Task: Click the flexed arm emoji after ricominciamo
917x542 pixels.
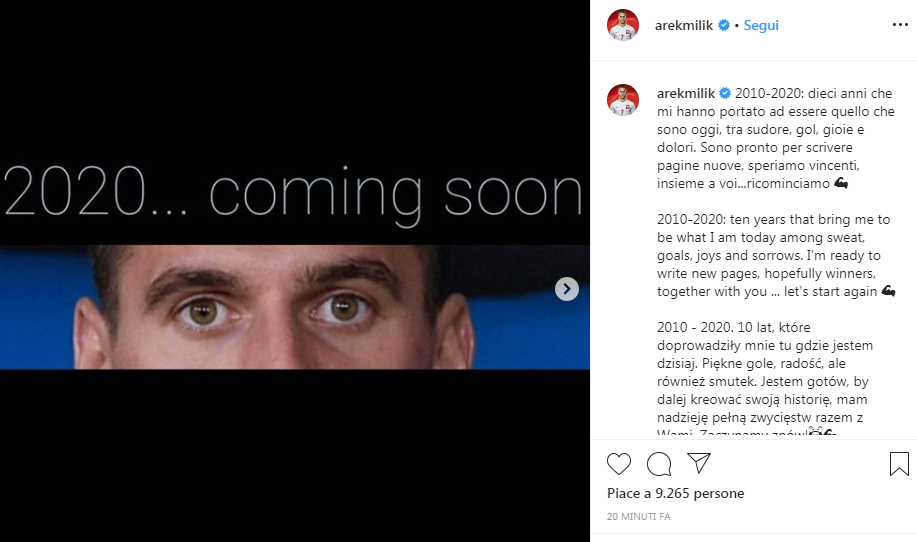Action: (x=841, y=184)
